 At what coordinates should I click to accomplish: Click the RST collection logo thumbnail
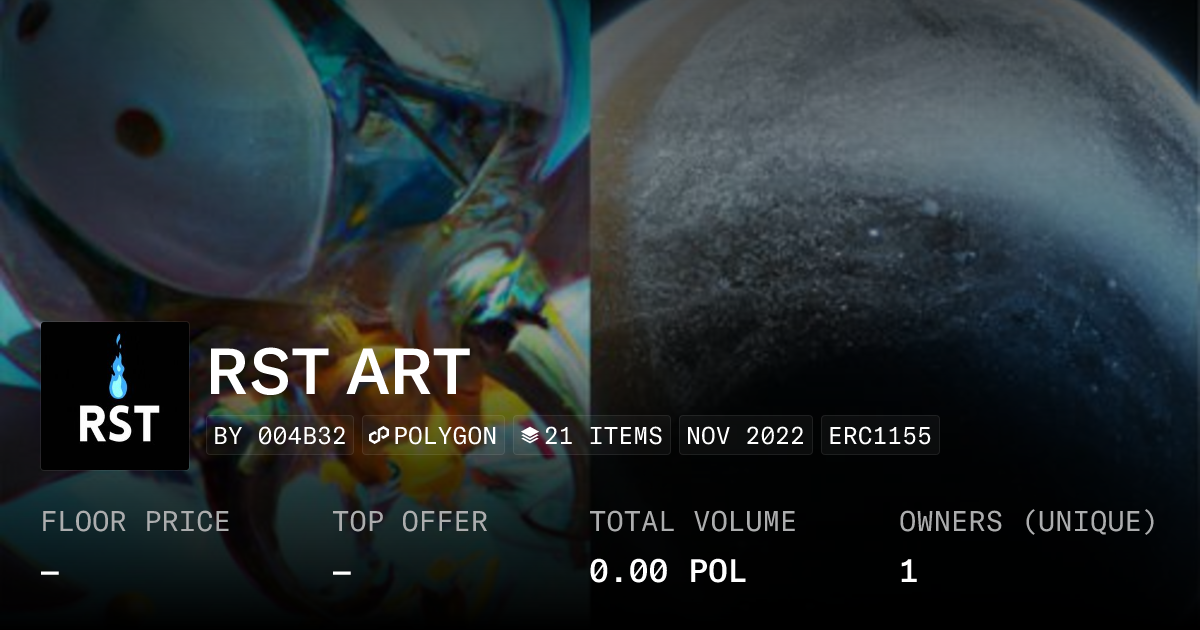pos(115,396)
